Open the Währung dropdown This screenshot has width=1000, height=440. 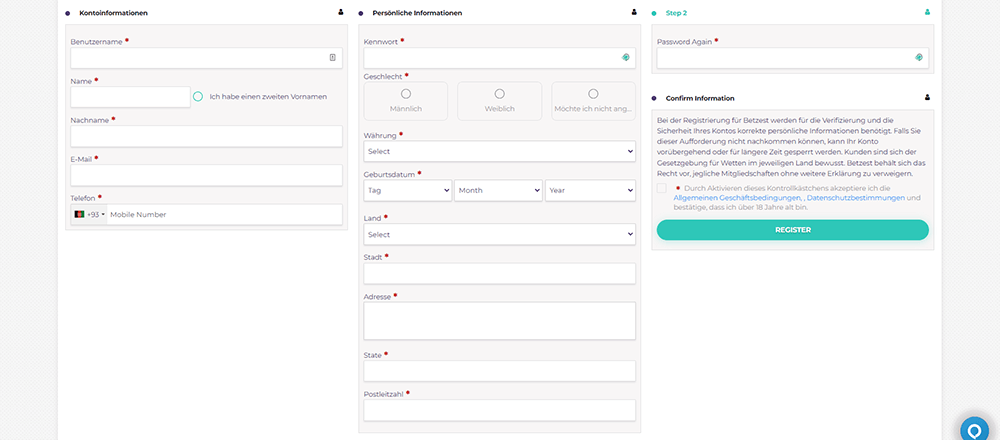(500, 151)
